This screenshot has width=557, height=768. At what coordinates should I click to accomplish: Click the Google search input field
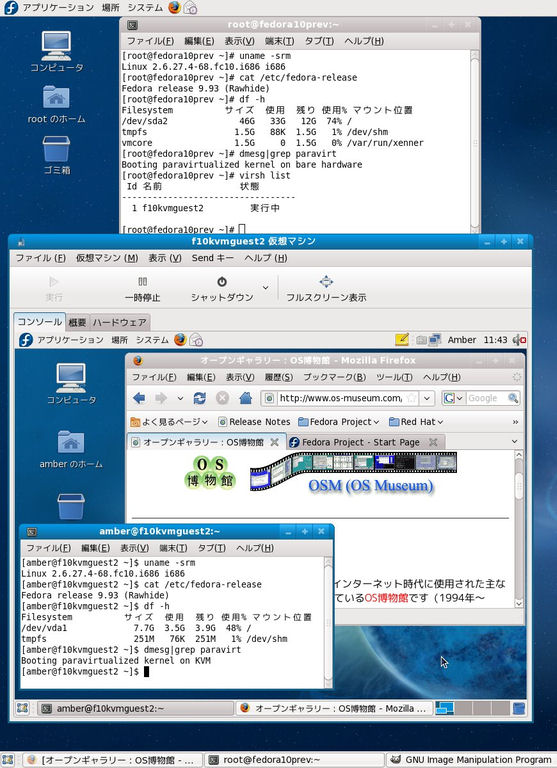pos(486,398)
